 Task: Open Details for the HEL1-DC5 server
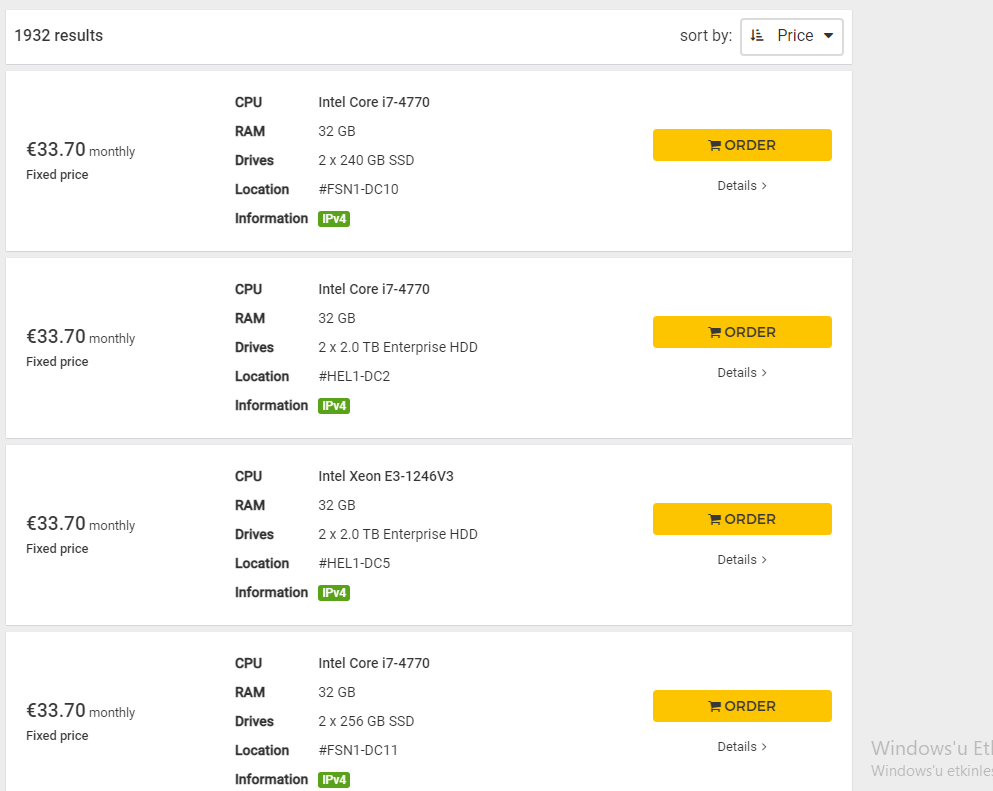[x=742, y=559]
